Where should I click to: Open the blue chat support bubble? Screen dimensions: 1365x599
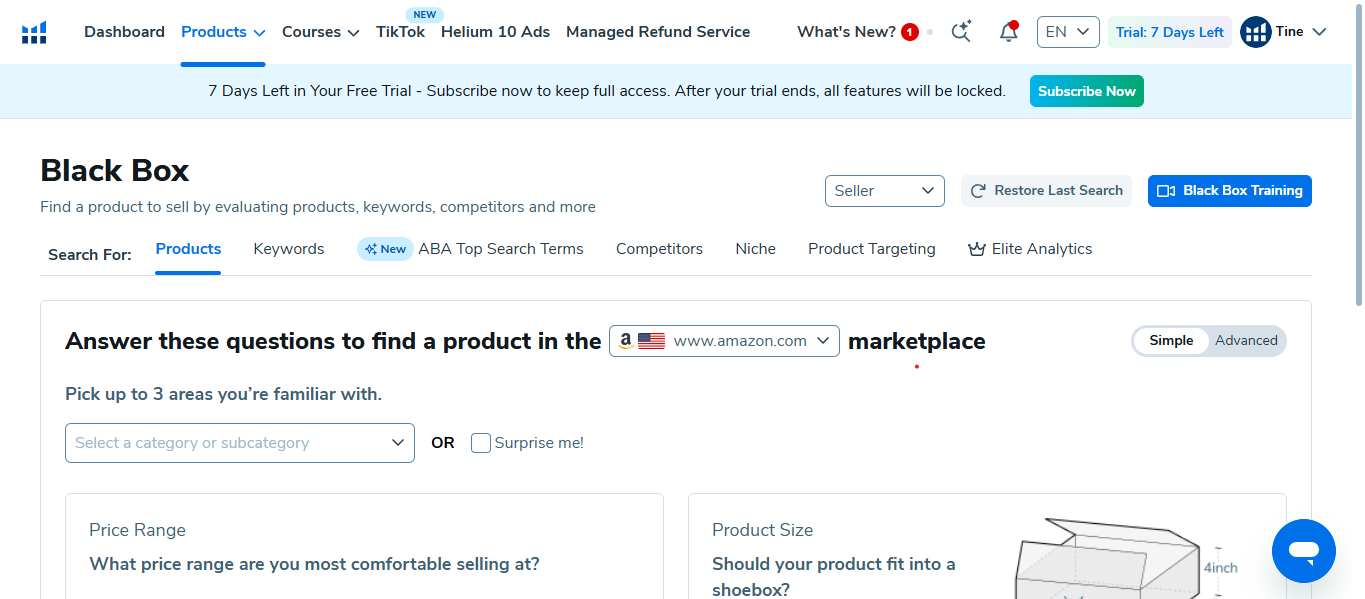(1303, 551)
